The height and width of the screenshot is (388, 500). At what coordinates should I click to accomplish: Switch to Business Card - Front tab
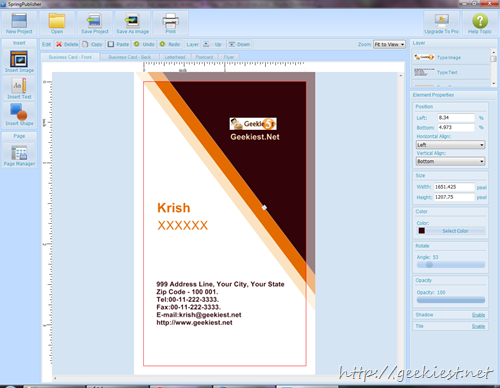coord(70,57)
